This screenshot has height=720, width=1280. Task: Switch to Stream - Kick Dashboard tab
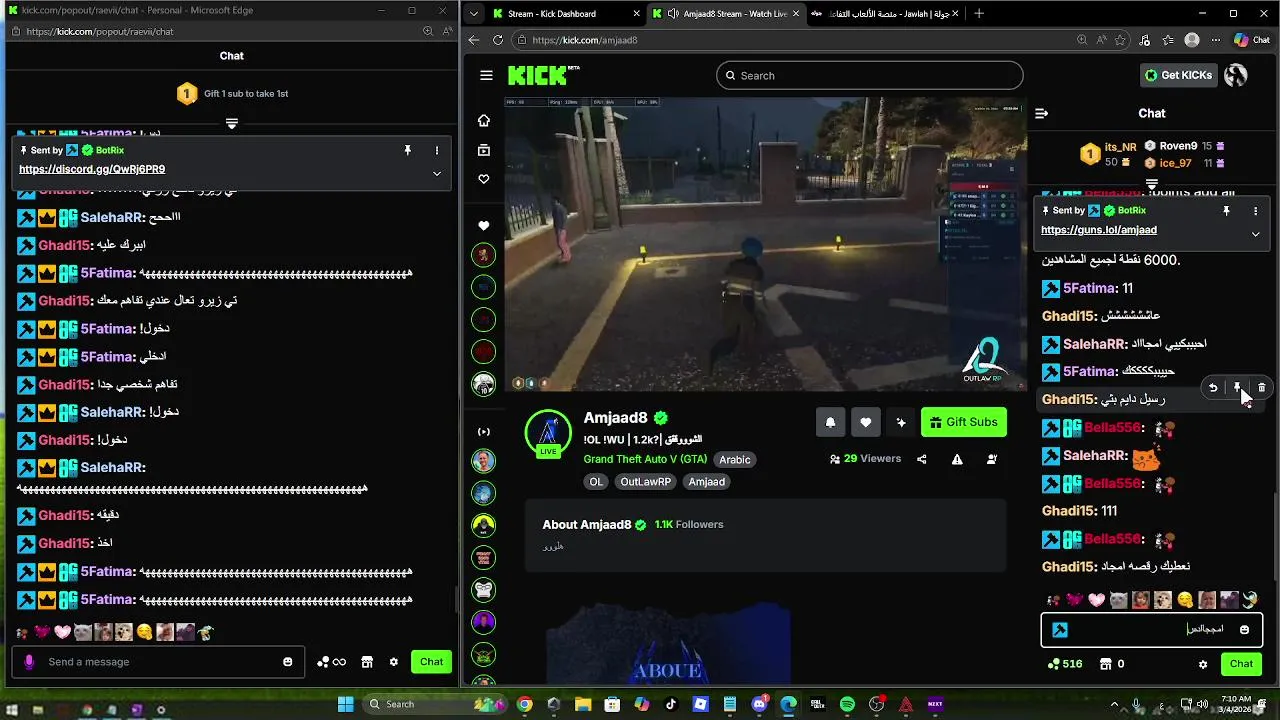(565, 14)
